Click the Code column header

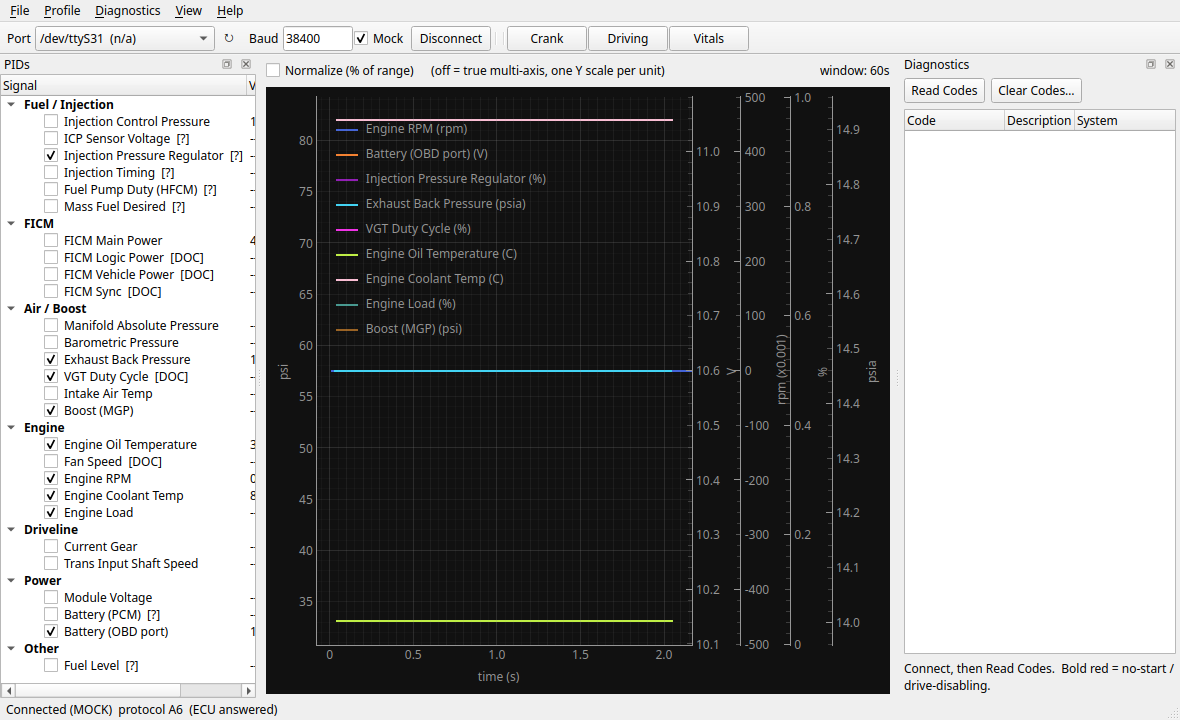coord(954,120)
